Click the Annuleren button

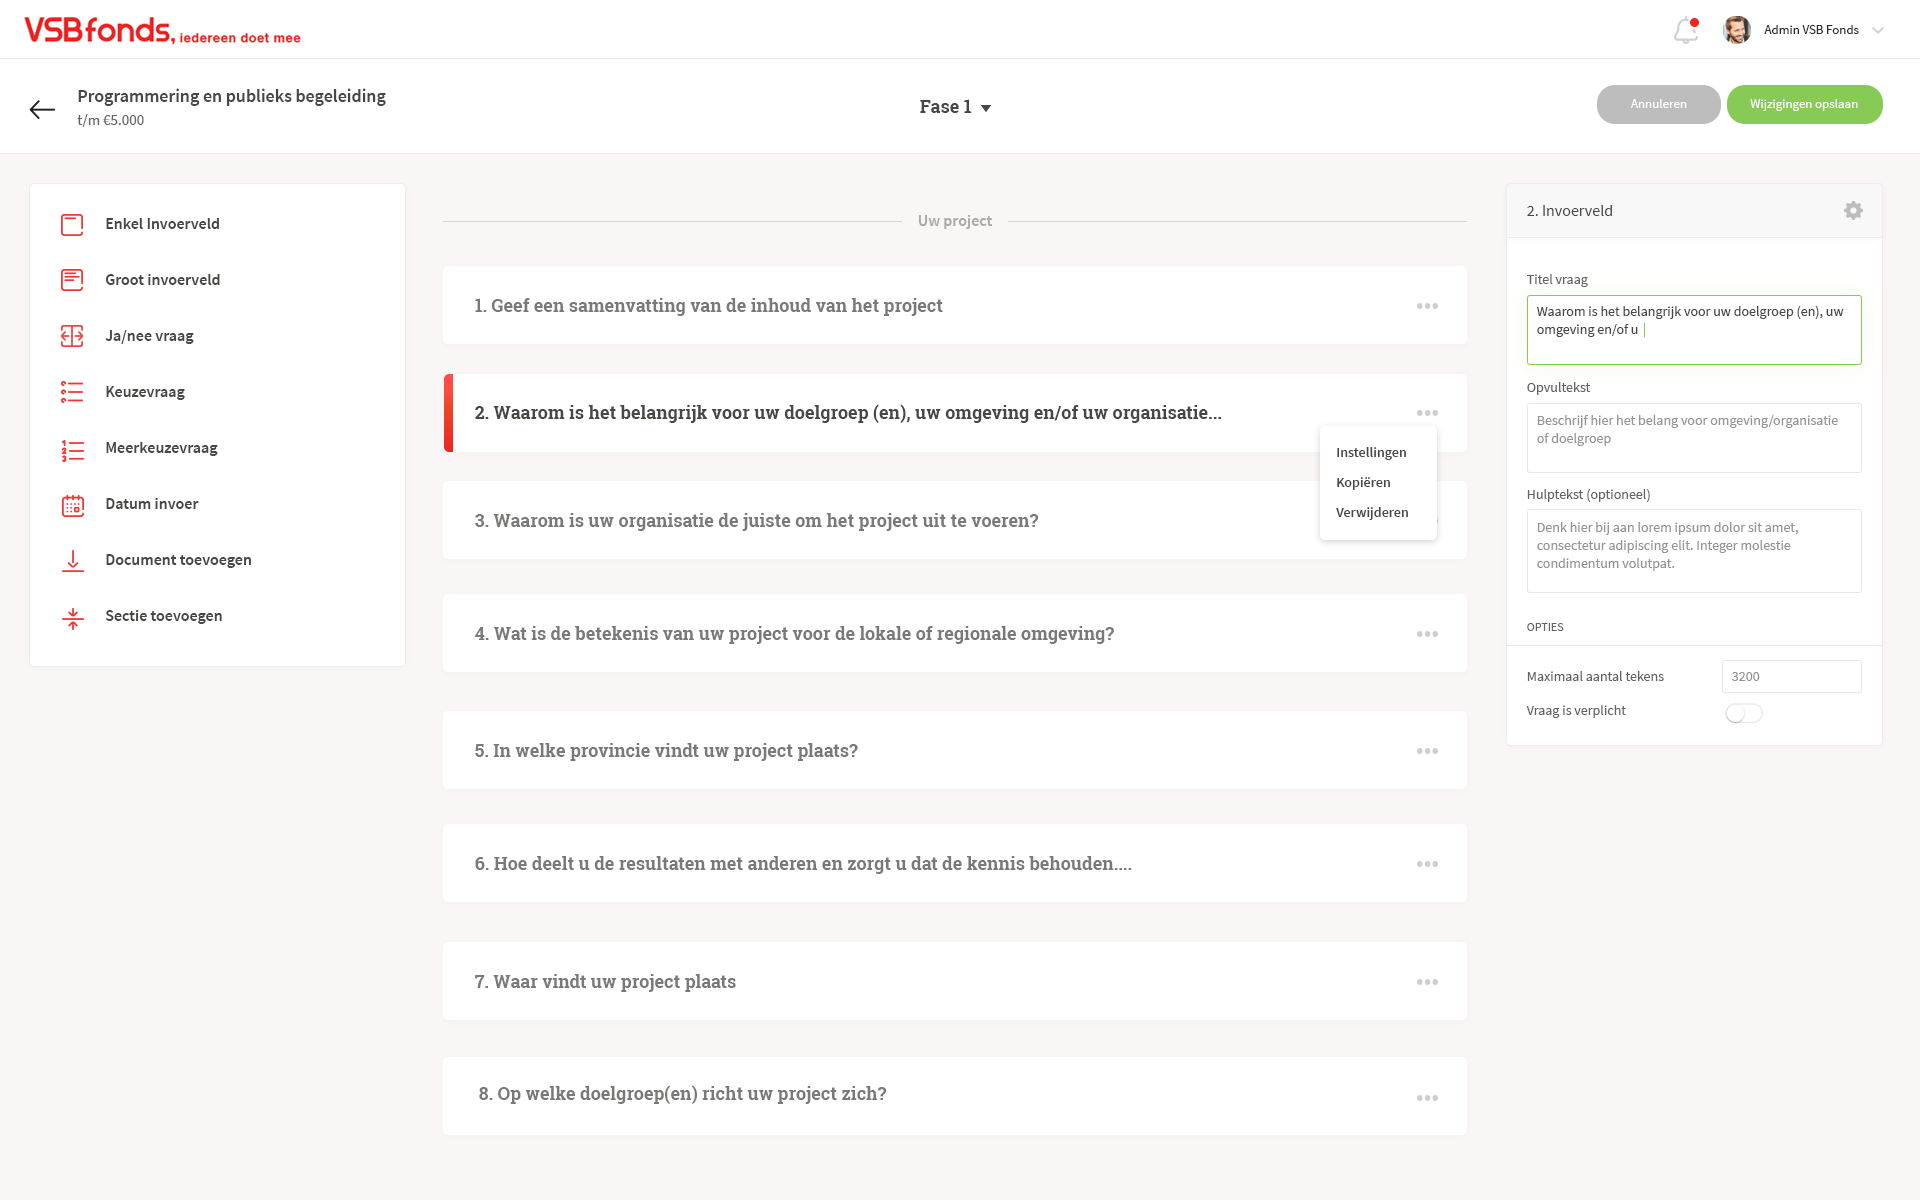(x=1658, y=105)
